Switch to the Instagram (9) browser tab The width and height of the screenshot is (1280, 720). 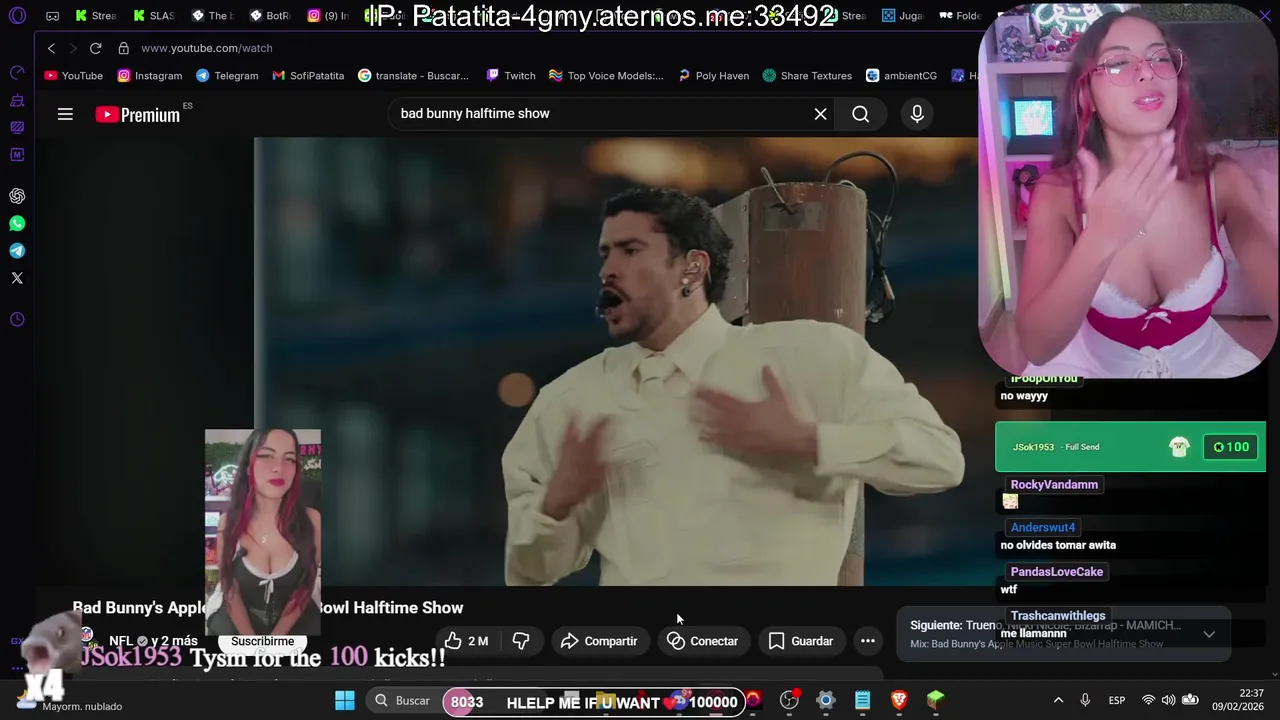pos(328,16)
